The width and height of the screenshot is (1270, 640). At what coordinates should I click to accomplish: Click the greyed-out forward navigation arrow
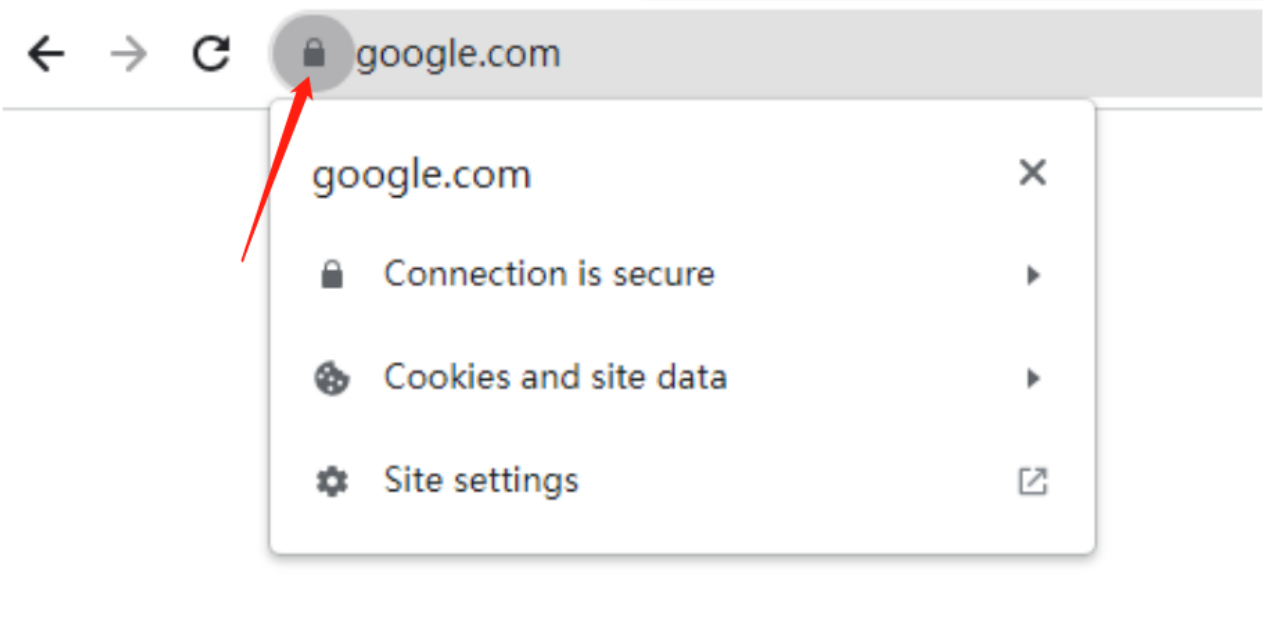(x=128, y=54)
